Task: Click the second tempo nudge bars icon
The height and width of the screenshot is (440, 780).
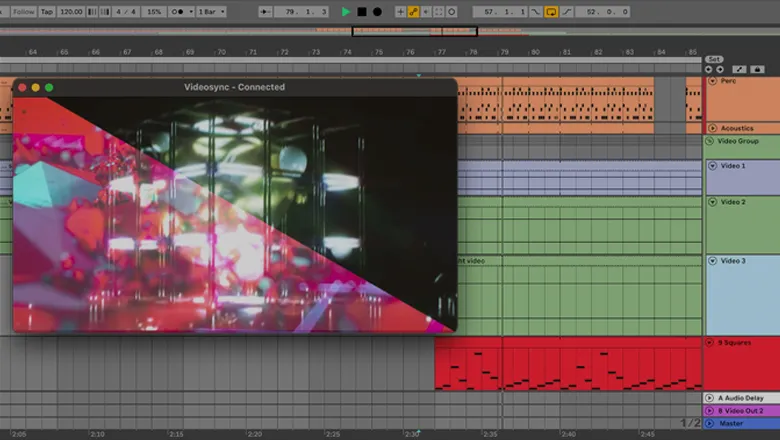Action: tap(104, 11)
